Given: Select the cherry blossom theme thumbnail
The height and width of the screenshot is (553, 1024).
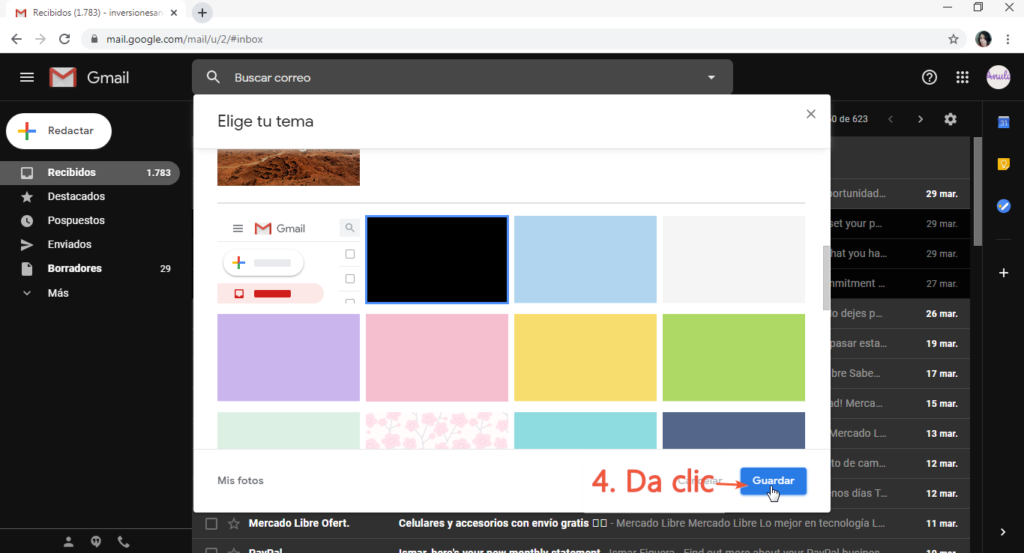Looking at the screenshot, I should (x=437, y=430).
